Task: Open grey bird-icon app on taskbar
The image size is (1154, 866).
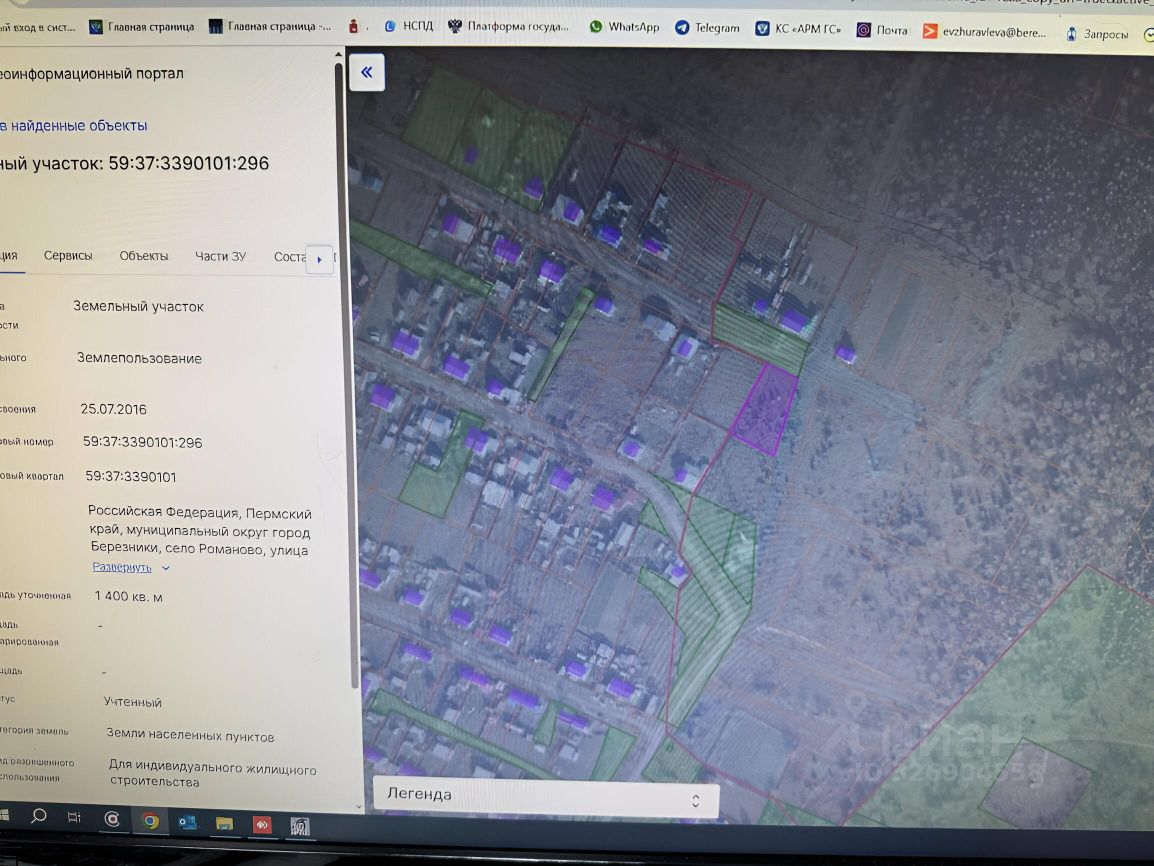Action: (300, 826)
